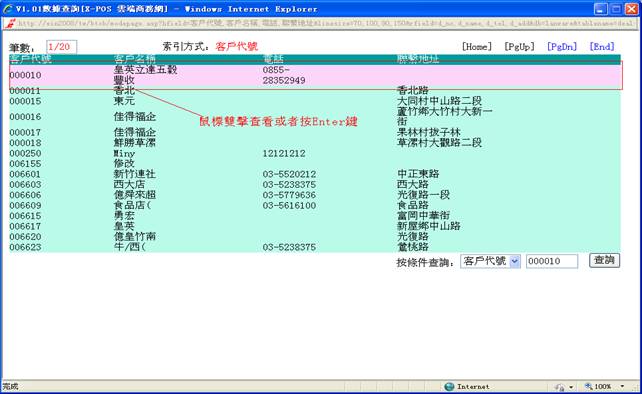Click the 查詢 search button
Image resolution: width=642 pixels, height=394 pixels.
[604, 260]
